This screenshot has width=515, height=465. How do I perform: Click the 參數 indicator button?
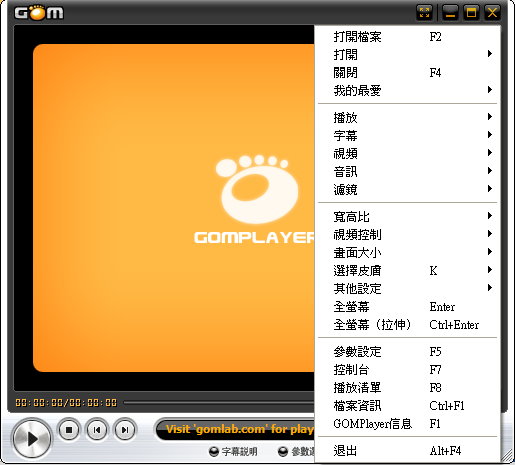pyautogui.click(x=296, y=452)
